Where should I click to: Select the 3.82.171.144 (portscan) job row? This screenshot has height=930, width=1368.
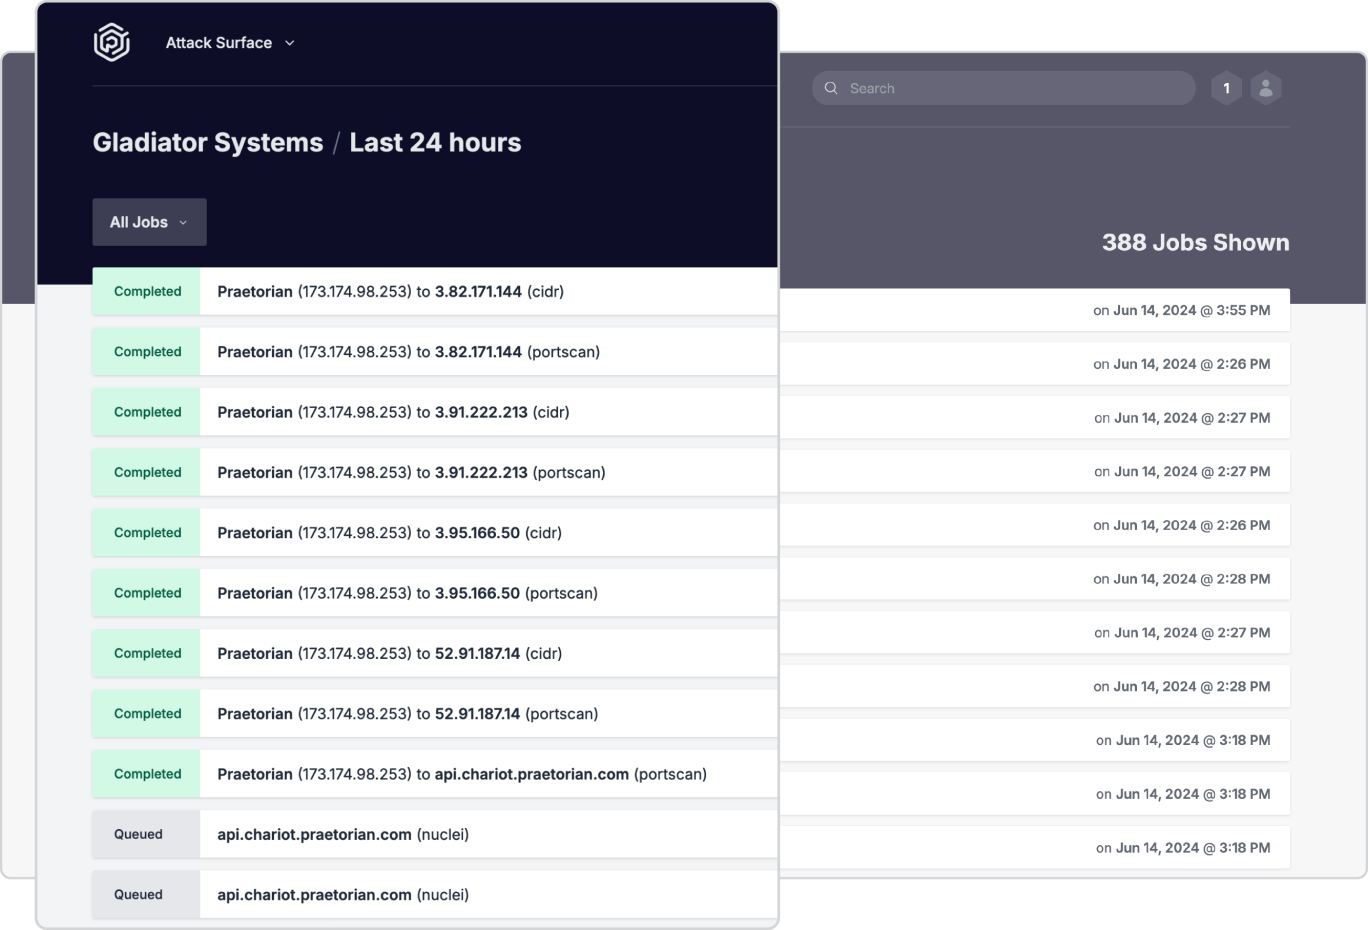point(435,352)
